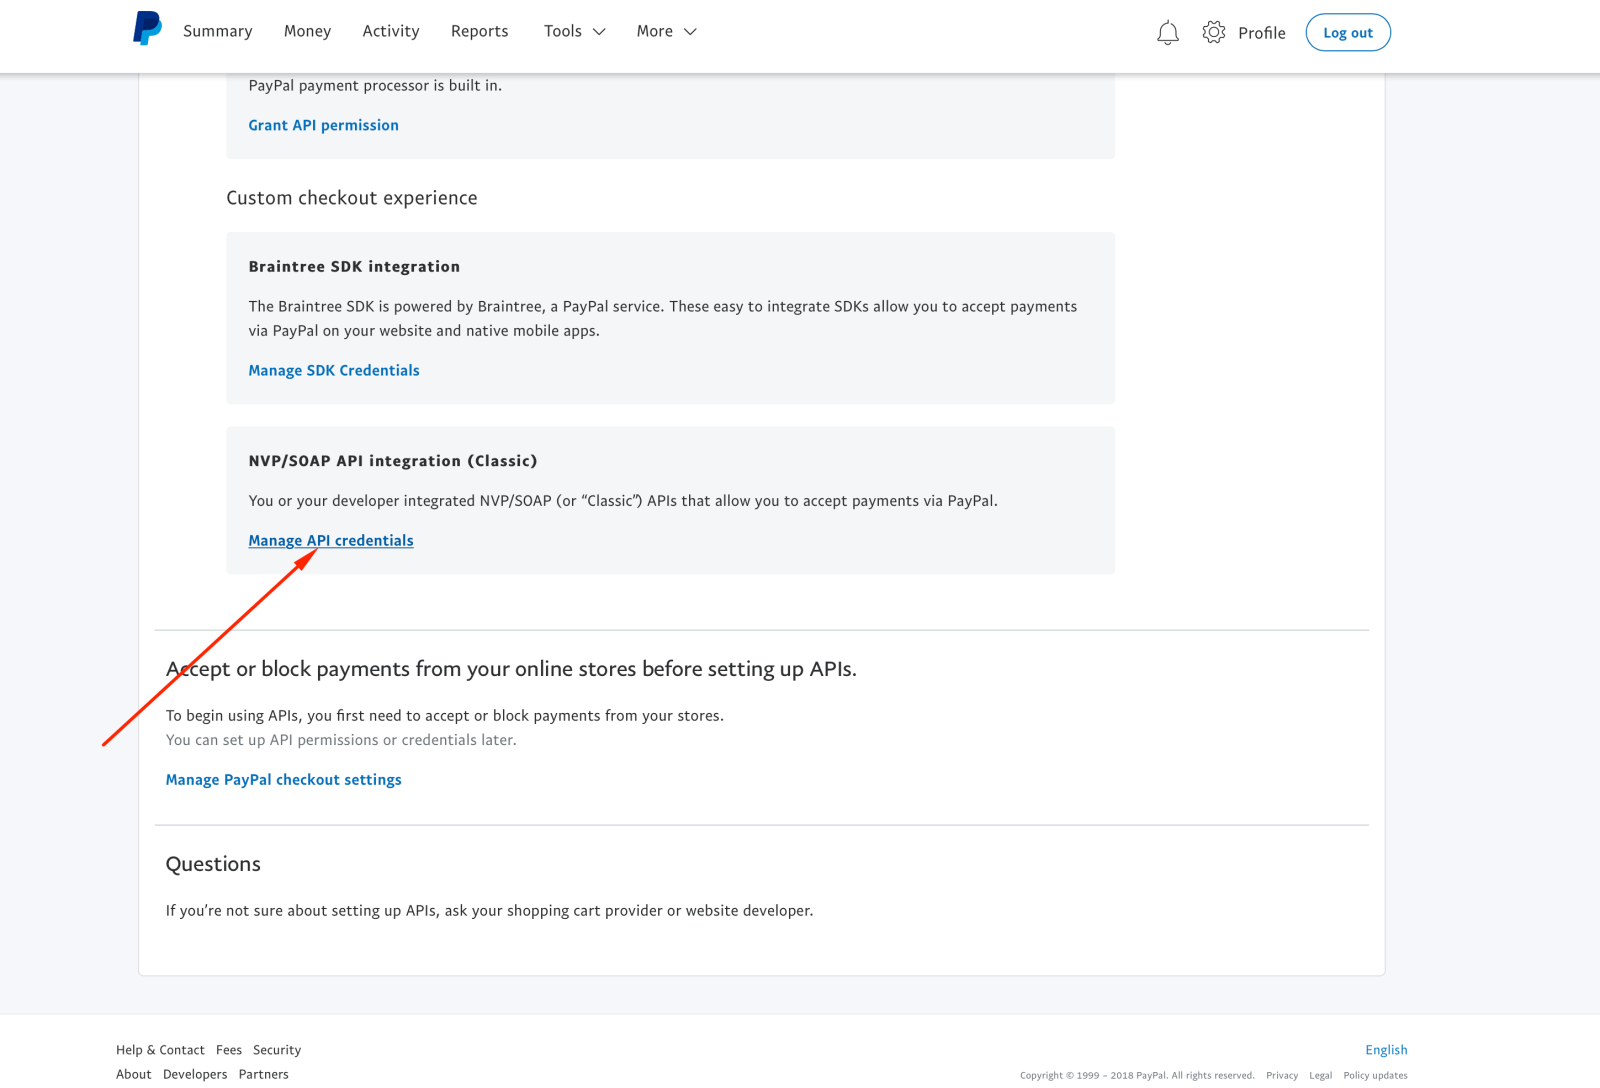Click the About footer link
The image size is (1600, 1088).
click(x=134, y=1074)
